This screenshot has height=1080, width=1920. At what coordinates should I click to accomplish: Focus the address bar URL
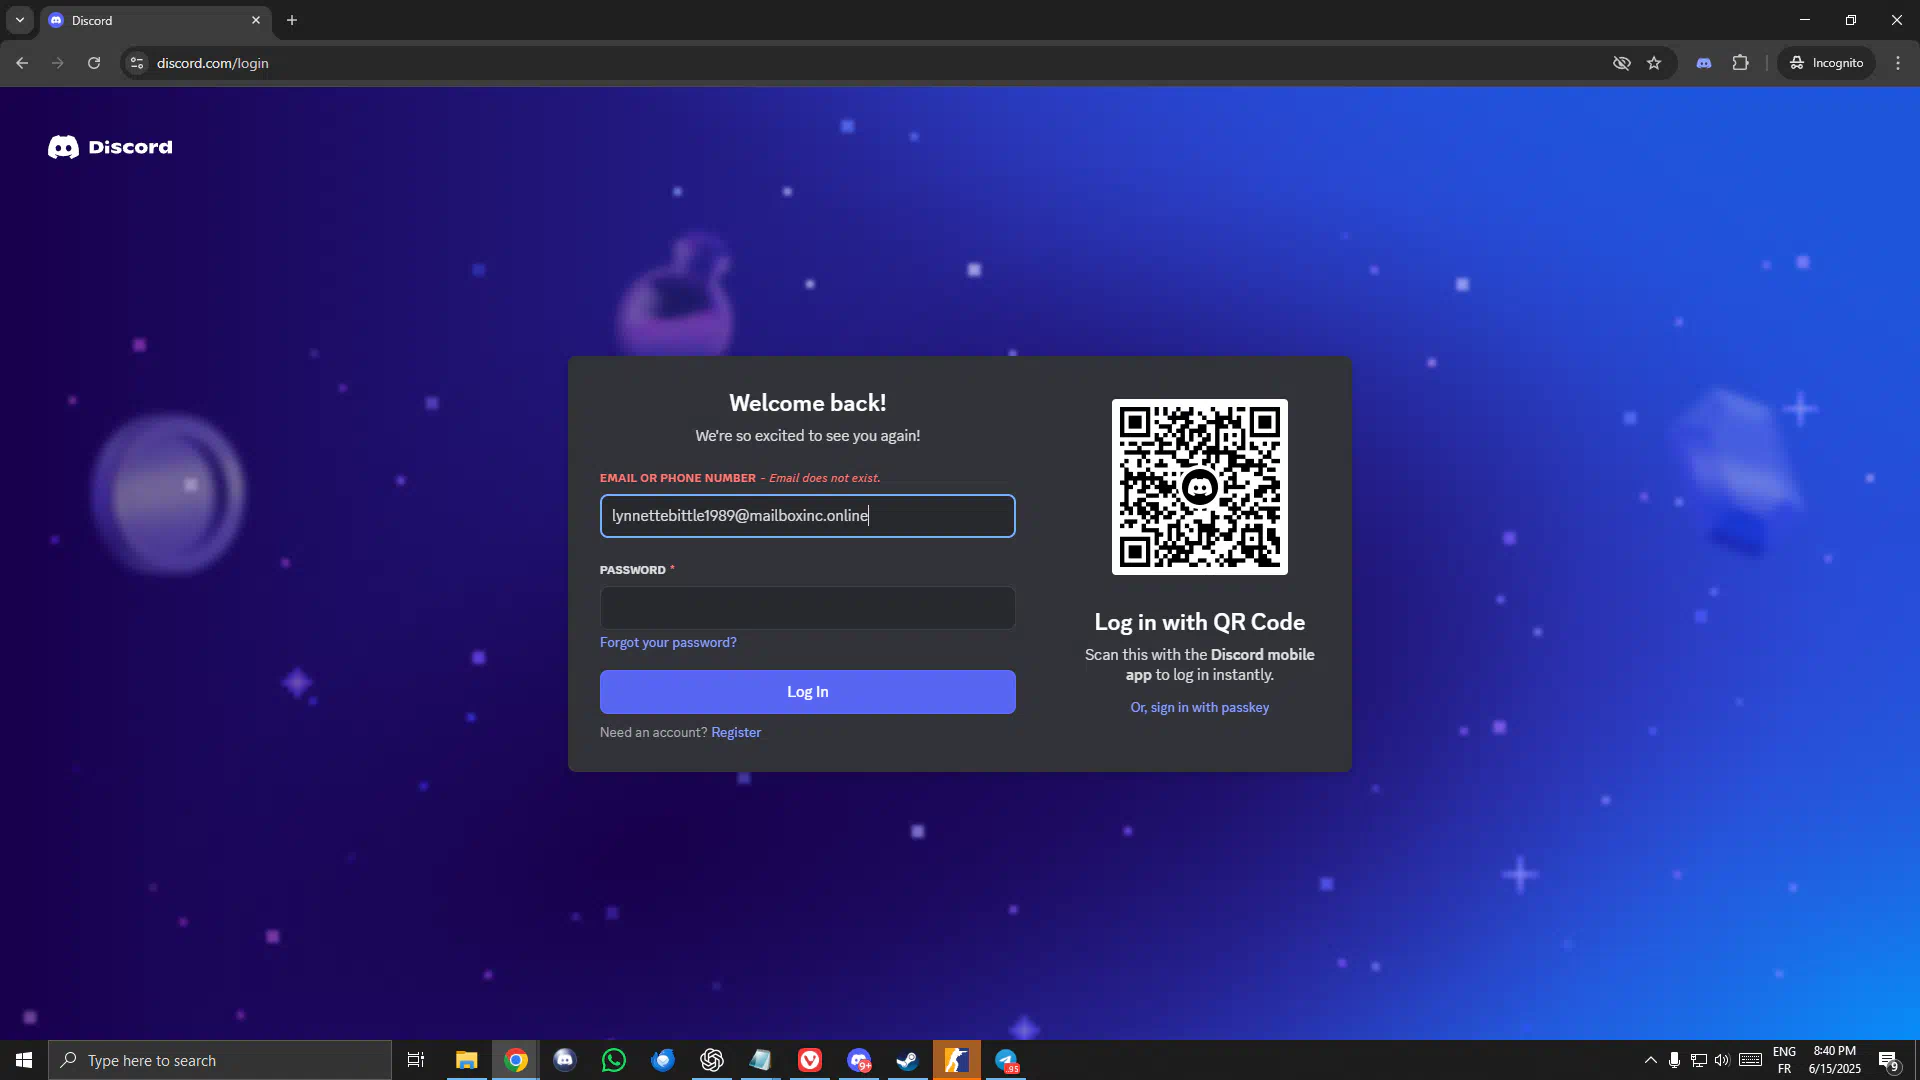click(213, 63)
